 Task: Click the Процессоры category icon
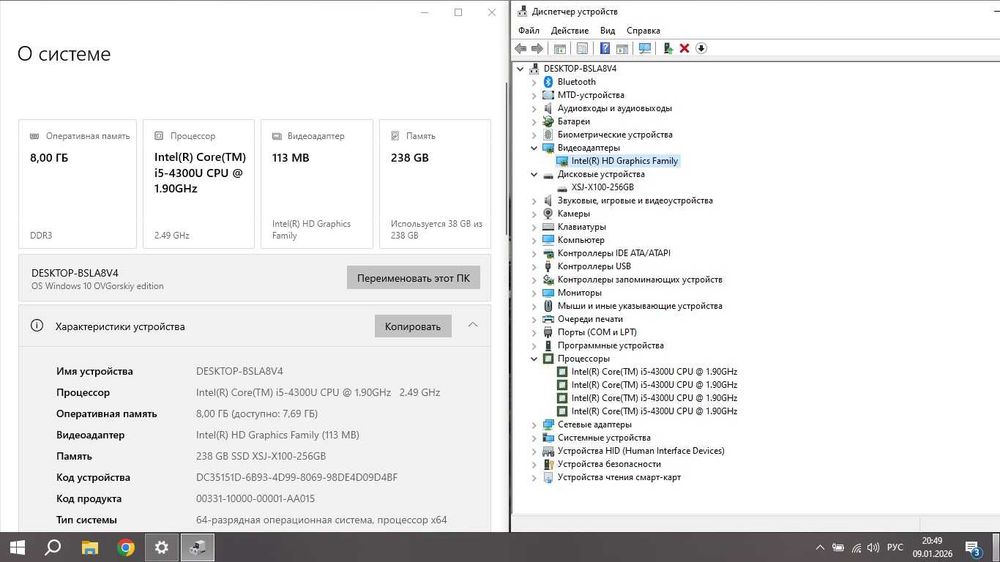coord(548,359)
